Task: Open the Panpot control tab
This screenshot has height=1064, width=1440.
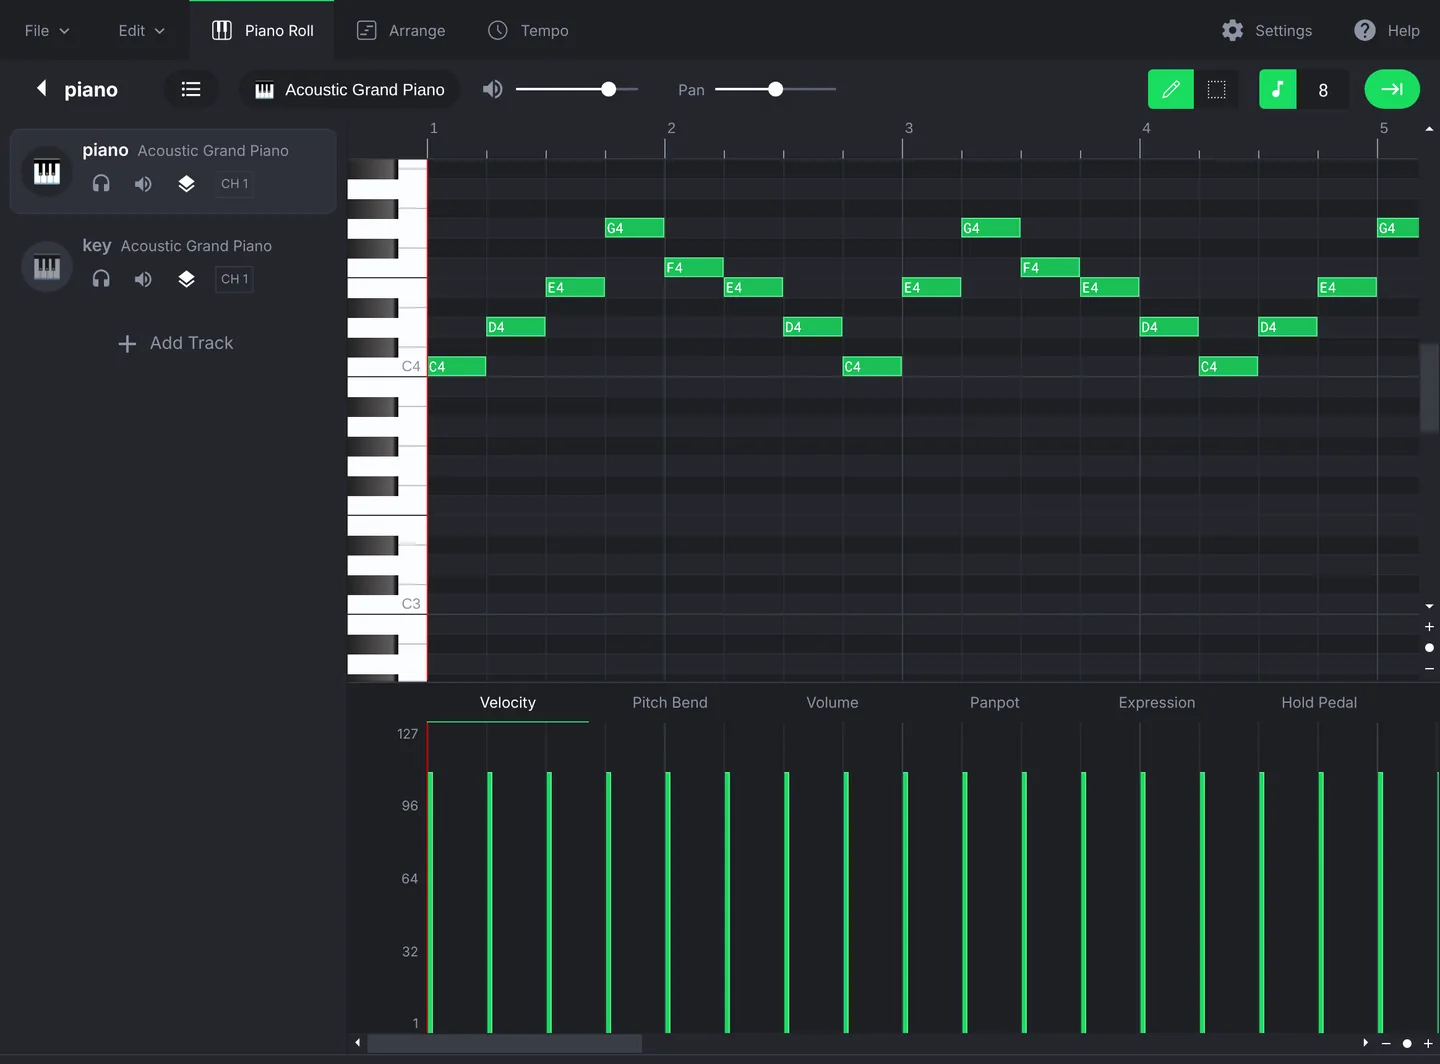Action: 994,702
